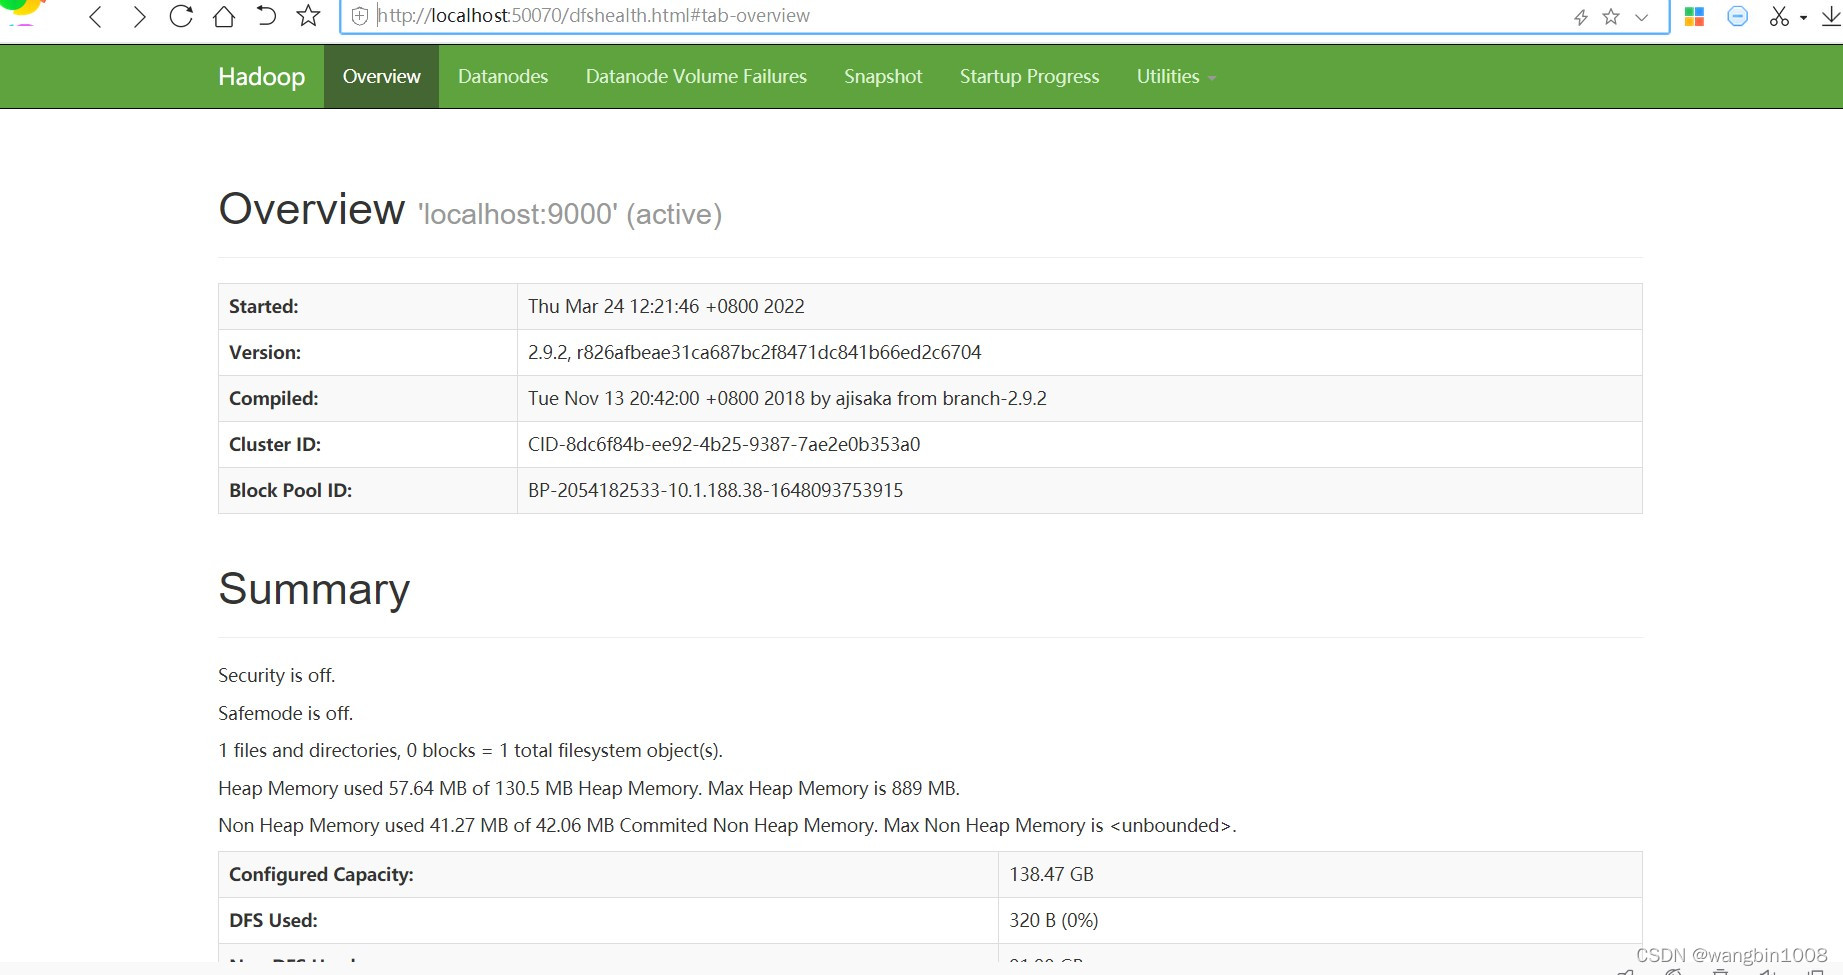Click the Summary section heading
This screenshot has height=975, width=1843.
314,589
